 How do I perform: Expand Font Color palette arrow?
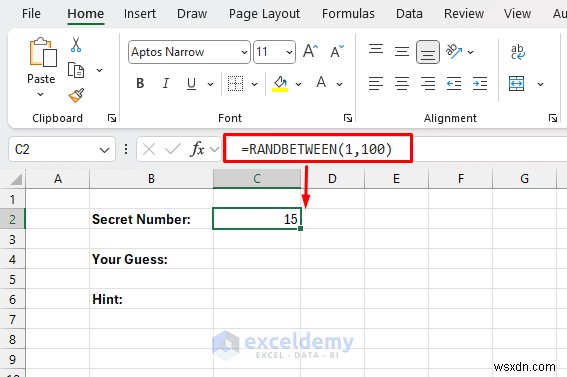pos(339,84)
